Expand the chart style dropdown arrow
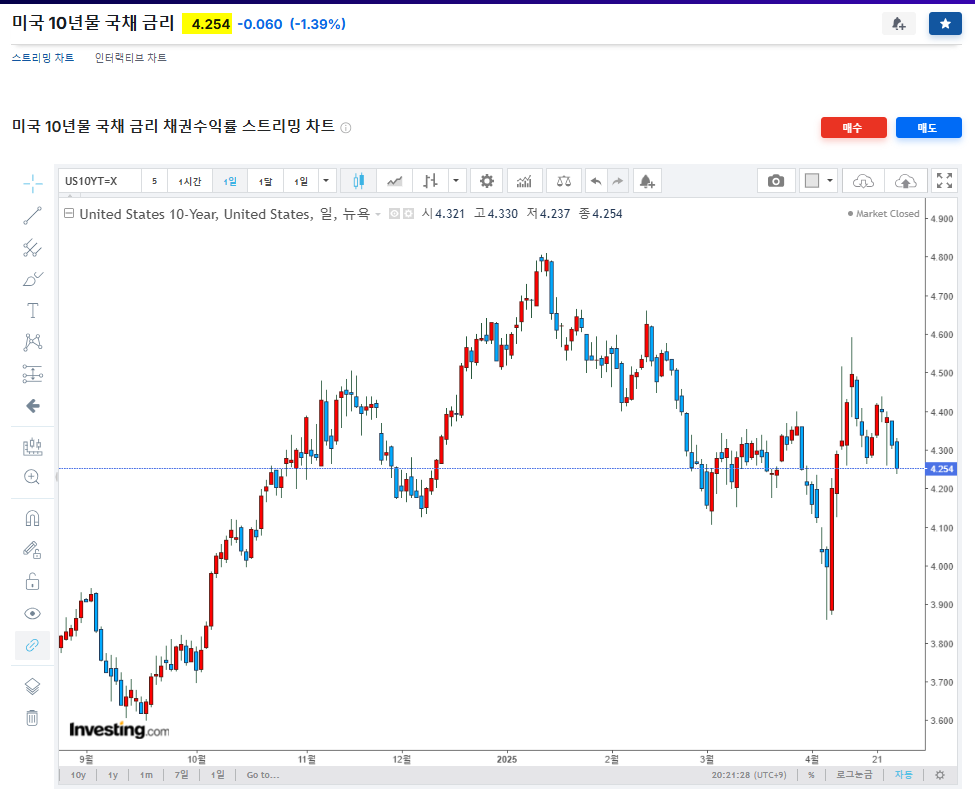Viewport: 975px width, 796px height. (x=456, y=181)
